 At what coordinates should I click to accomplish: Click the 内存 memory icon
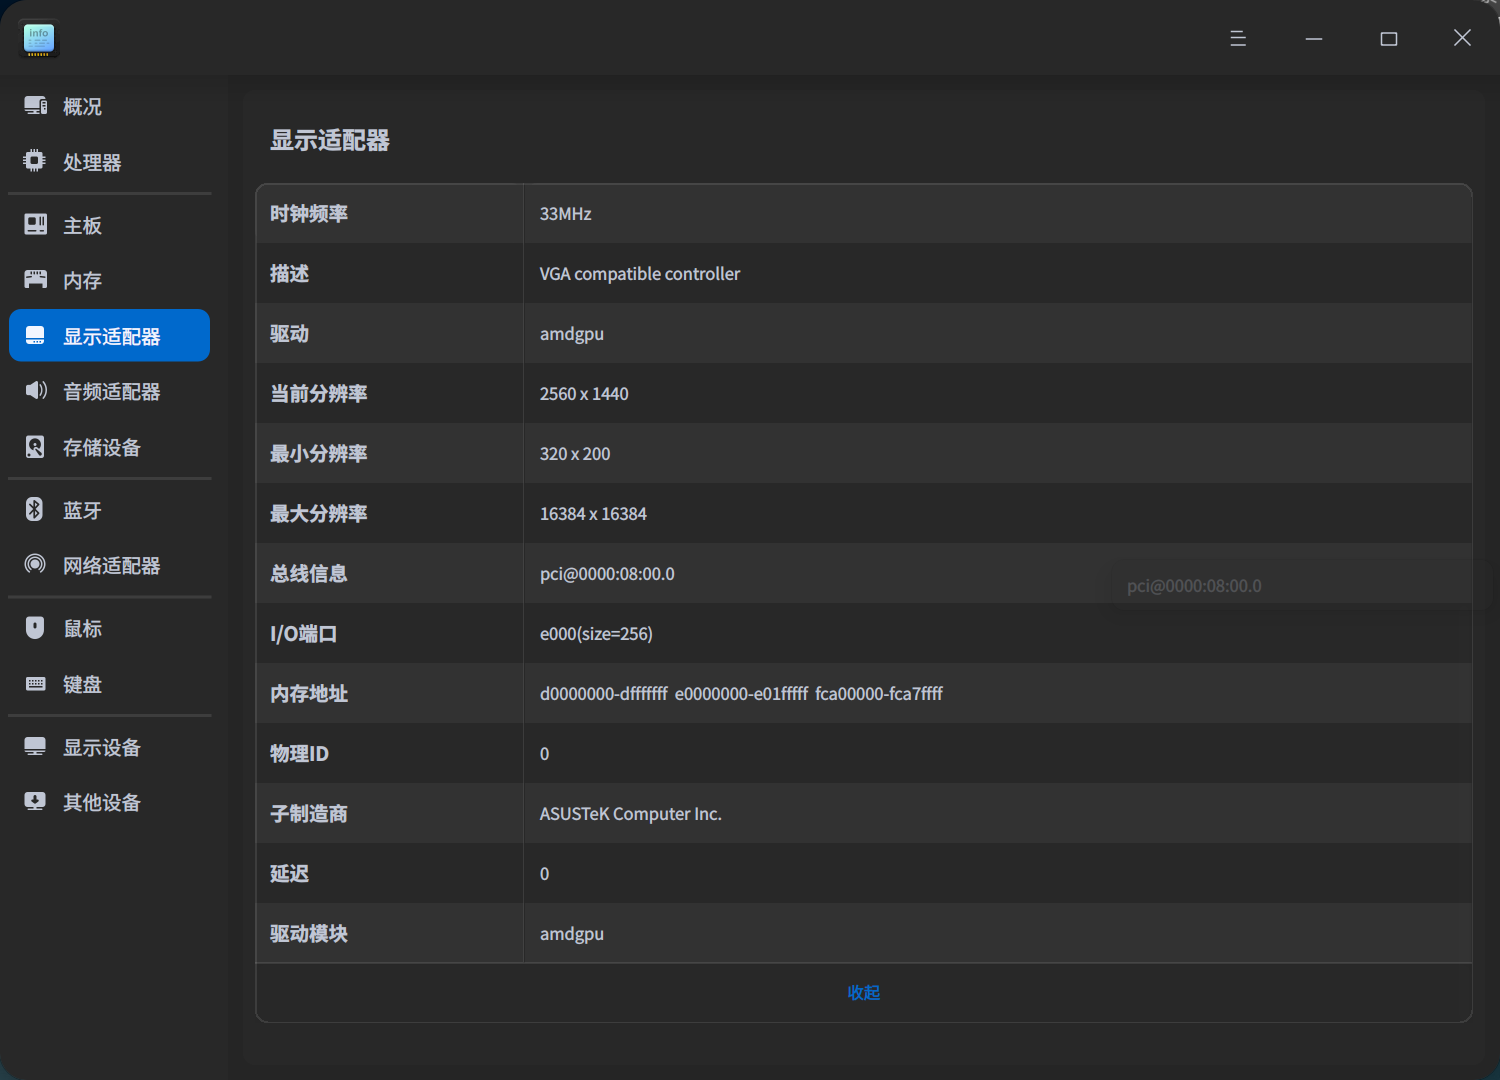(36, 279)
